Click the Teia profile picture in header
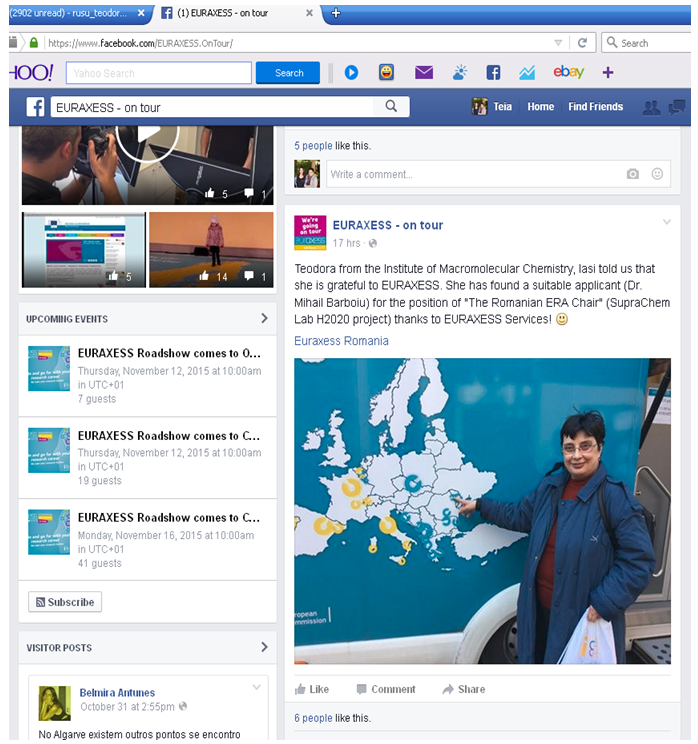This screenshot has height=744, width=698. click(x=479, y=107)
